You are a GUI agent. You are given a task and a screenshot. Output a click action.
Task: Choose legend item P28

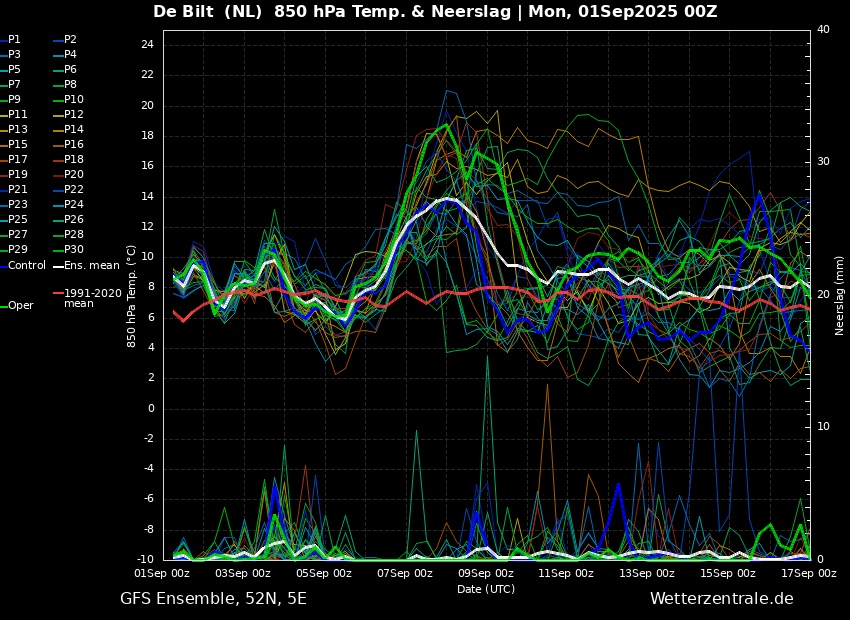pyautogui.click(x=74, y=234)
